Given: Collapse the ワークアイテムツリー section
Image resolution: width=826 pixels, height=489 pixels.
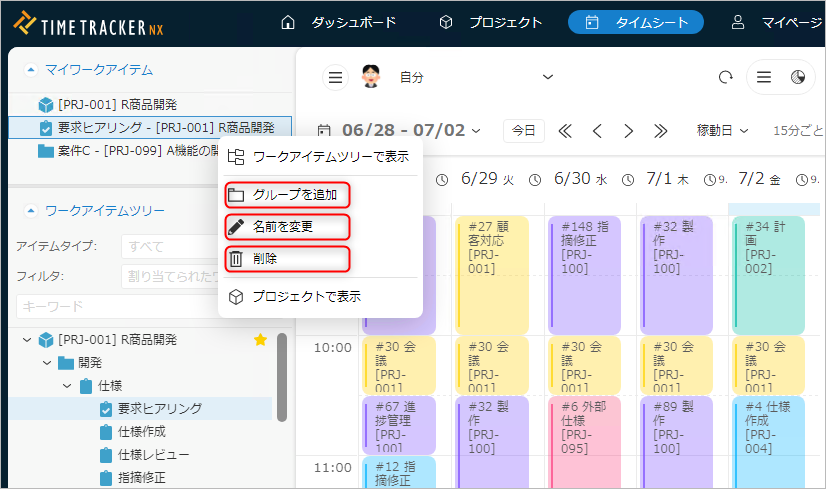Looking at the screenshot, I should click(x=30, y=211).
